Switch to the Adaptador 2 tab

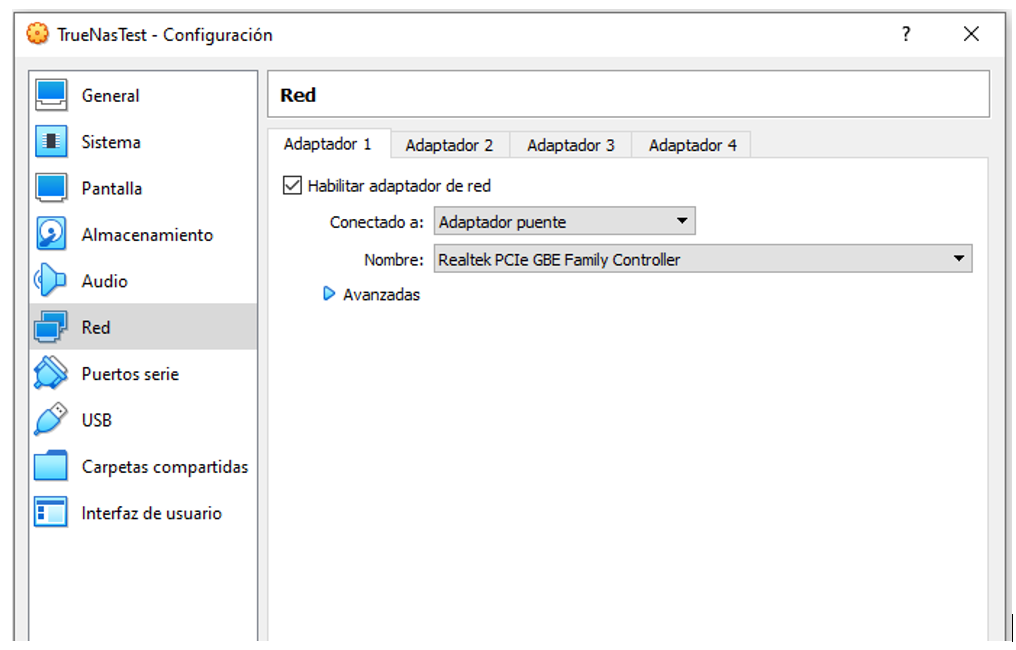(x=450, y=145)
